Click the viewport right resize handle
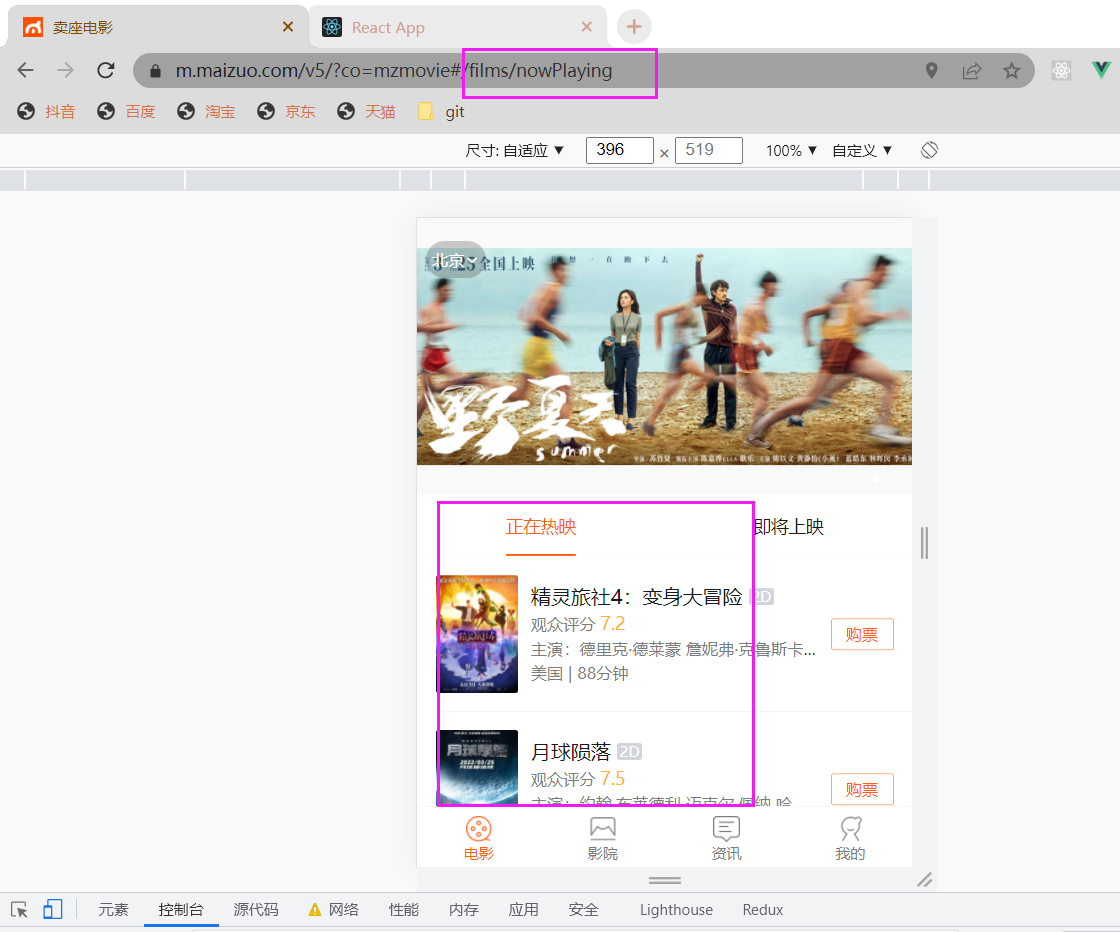 pos(924,543)
